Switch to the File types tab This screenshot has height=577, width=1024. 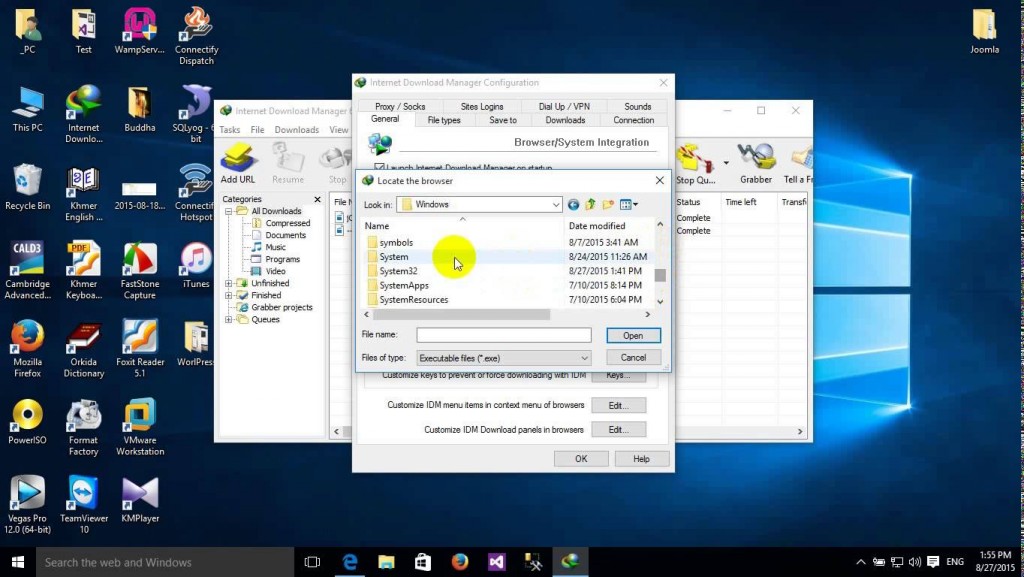click(444, 120)
